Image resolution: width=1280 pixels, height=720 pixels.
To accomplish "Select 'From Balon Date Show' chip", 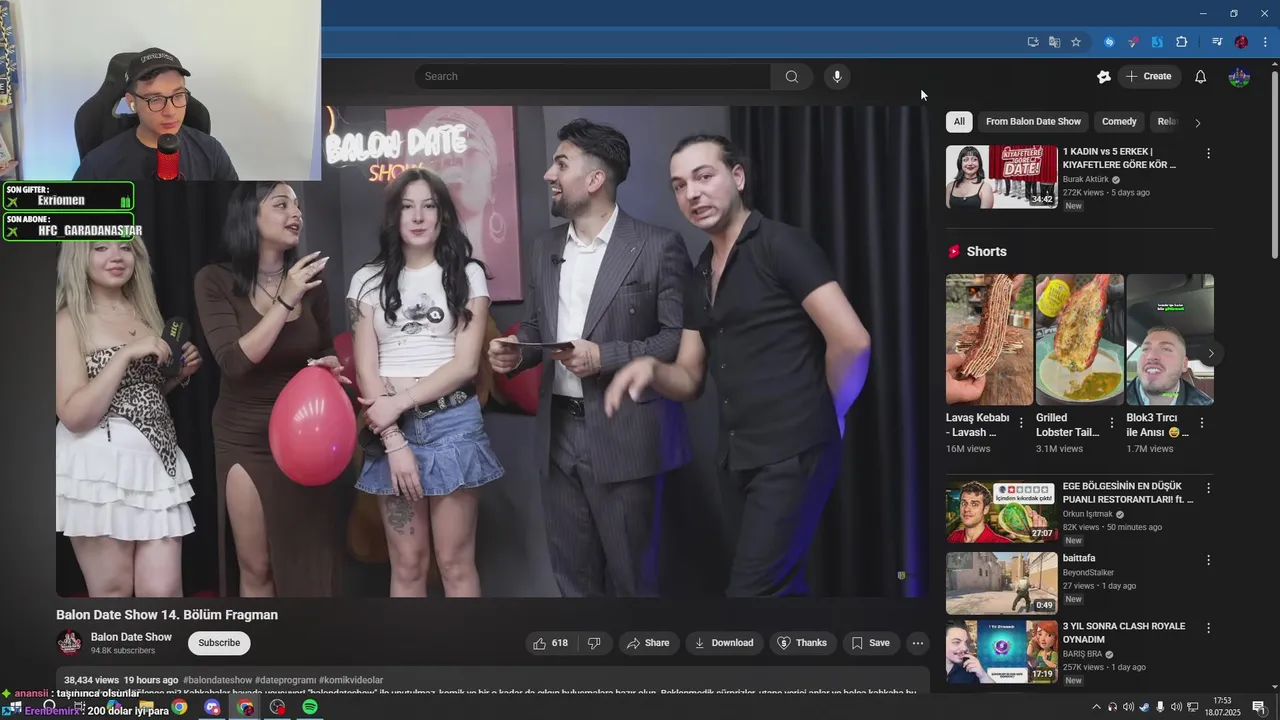I will point(1033,122).
